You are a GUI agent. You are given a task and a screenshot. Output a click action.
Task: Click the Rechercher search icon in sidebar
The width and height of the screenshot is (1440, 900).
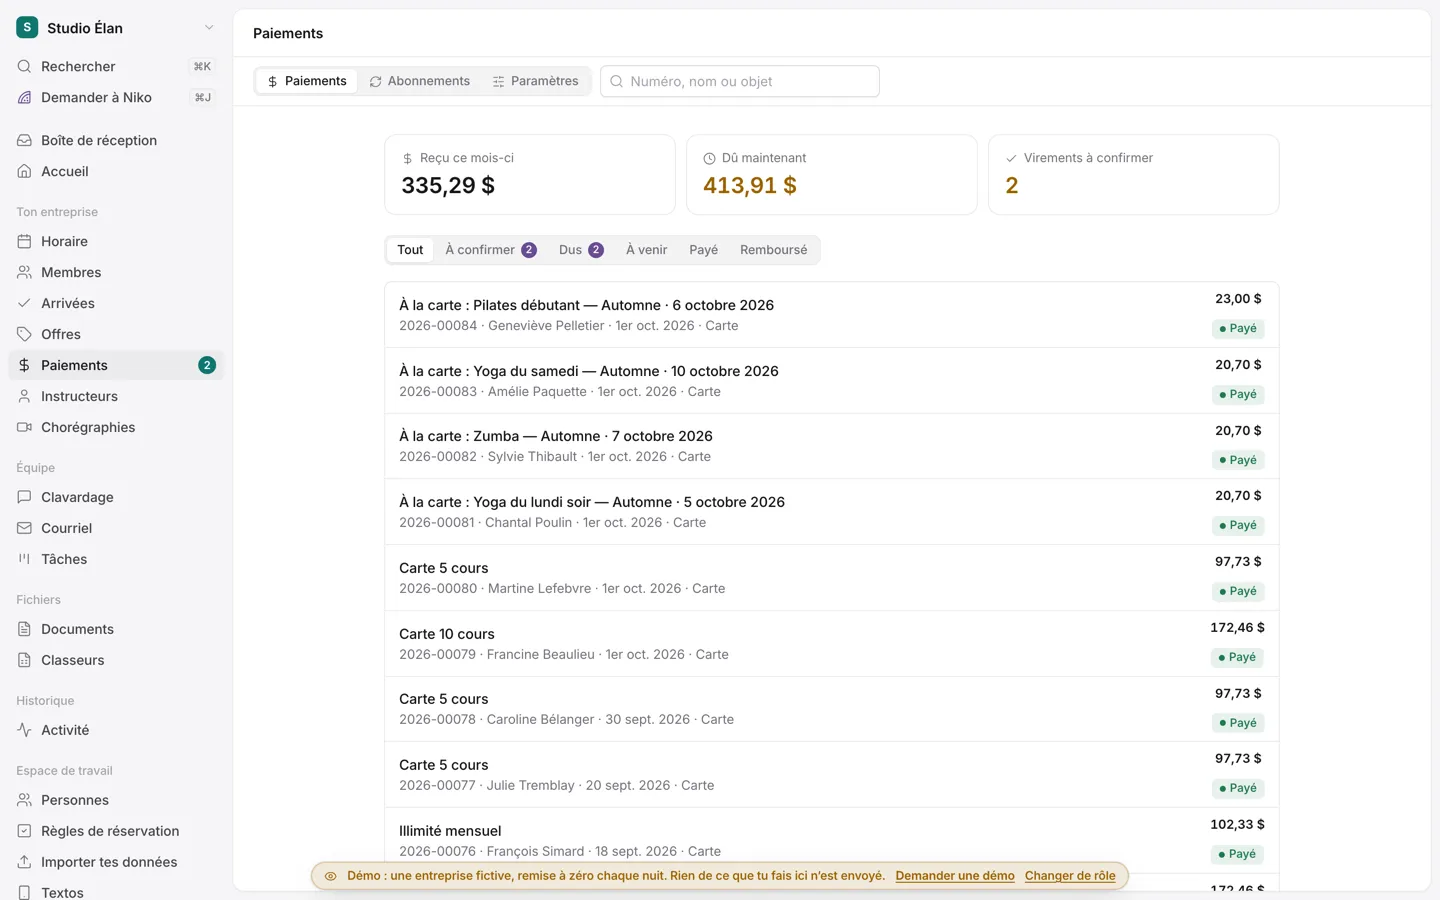click(24, 66)
